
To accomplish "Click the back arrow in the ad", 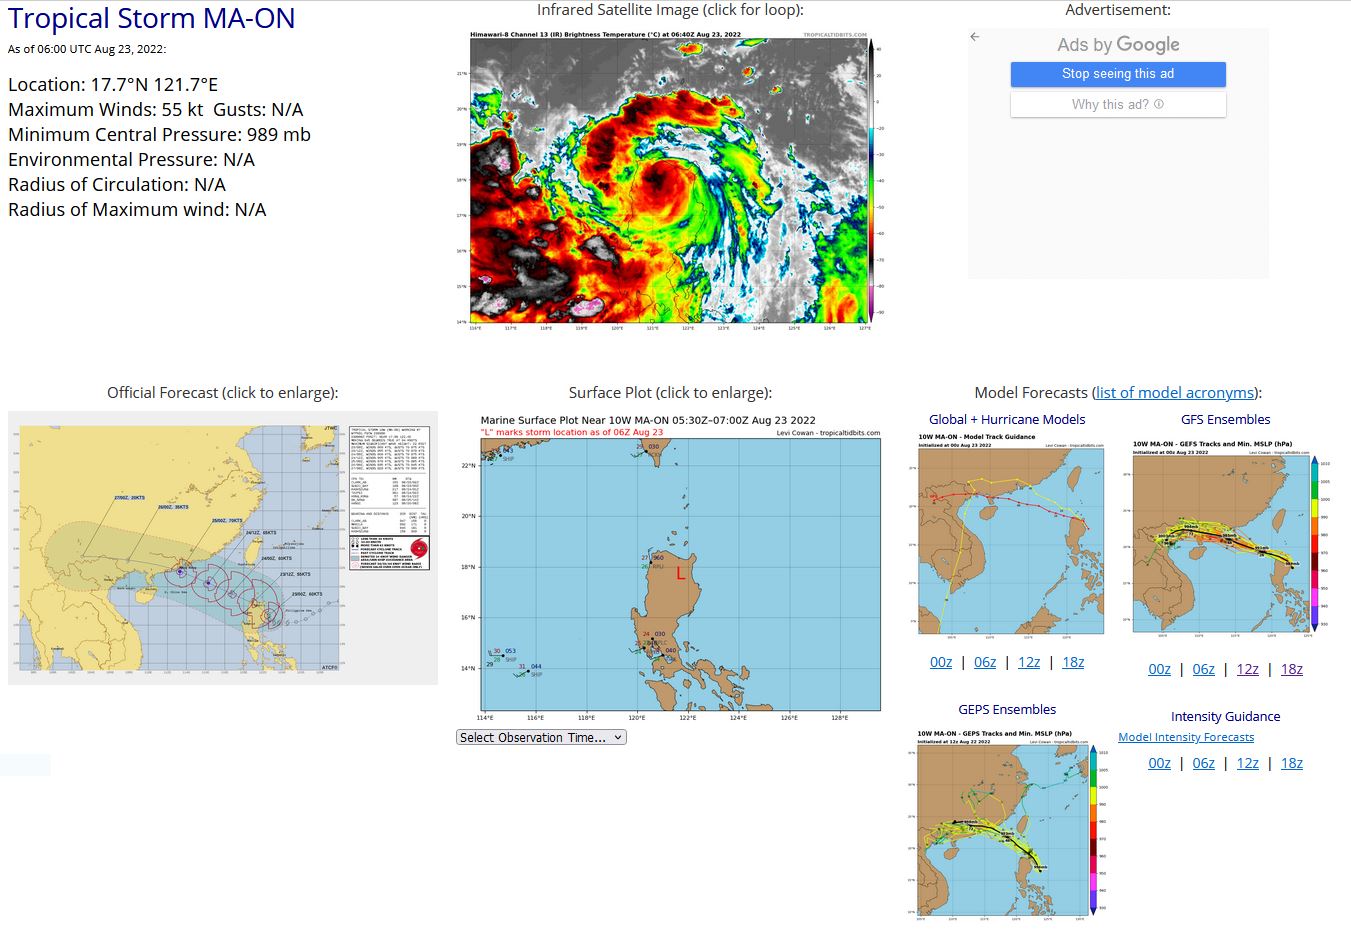I will tap(975, 37).
